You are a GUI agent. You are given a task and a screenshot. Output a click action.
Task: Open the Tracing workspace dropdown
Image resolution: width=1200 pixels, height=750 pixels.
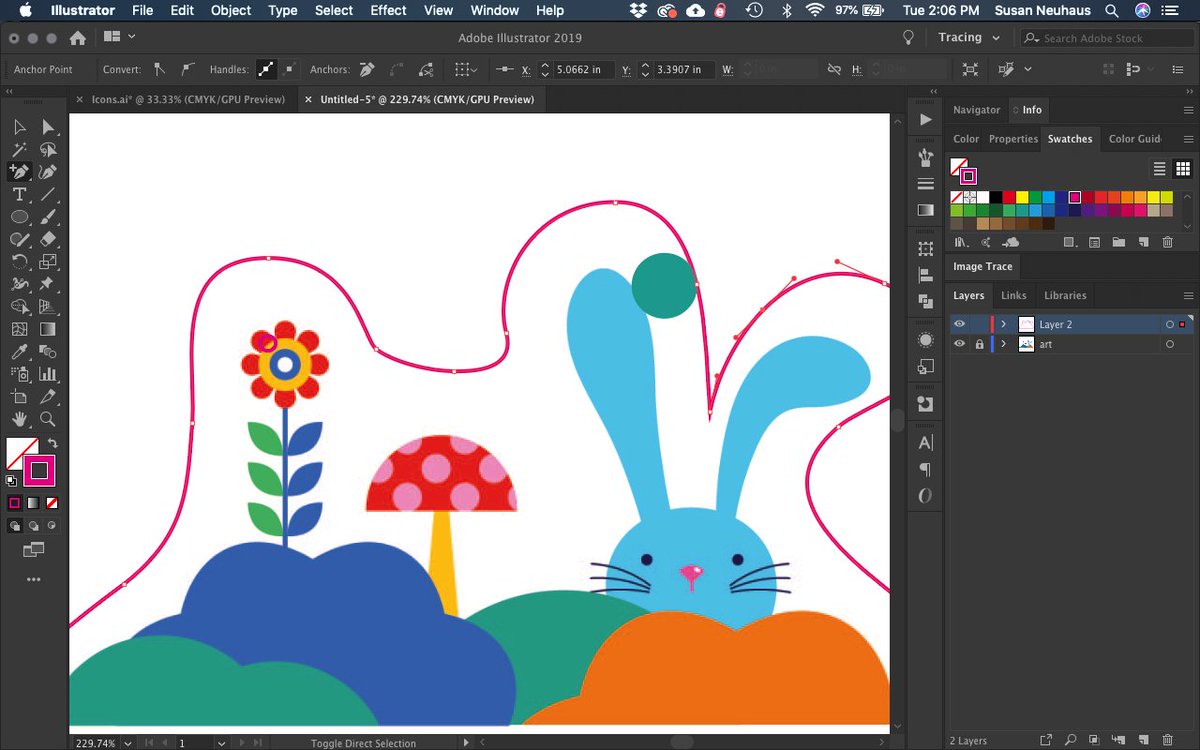(x=968, y=38)
